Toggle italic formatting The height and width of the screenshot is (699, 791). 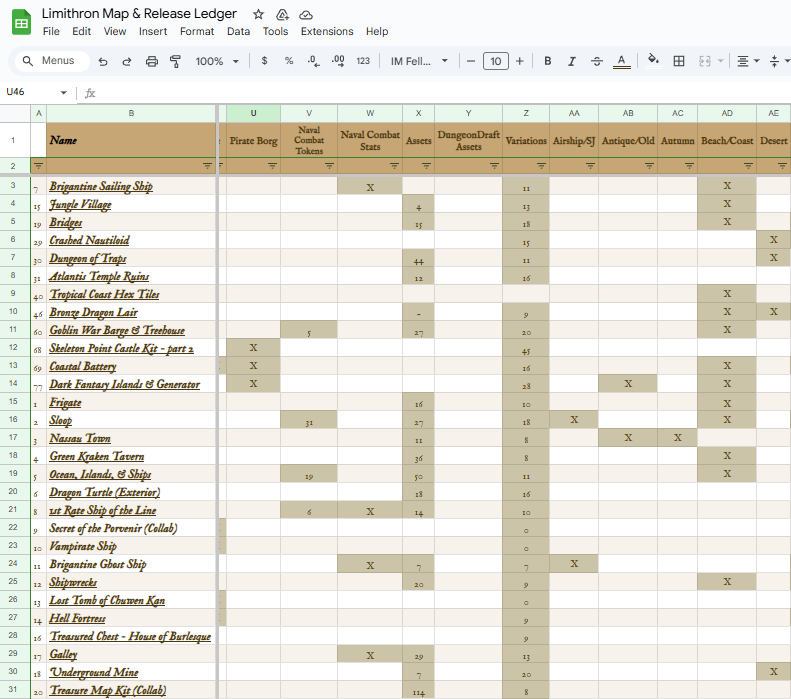click(572, 61)
